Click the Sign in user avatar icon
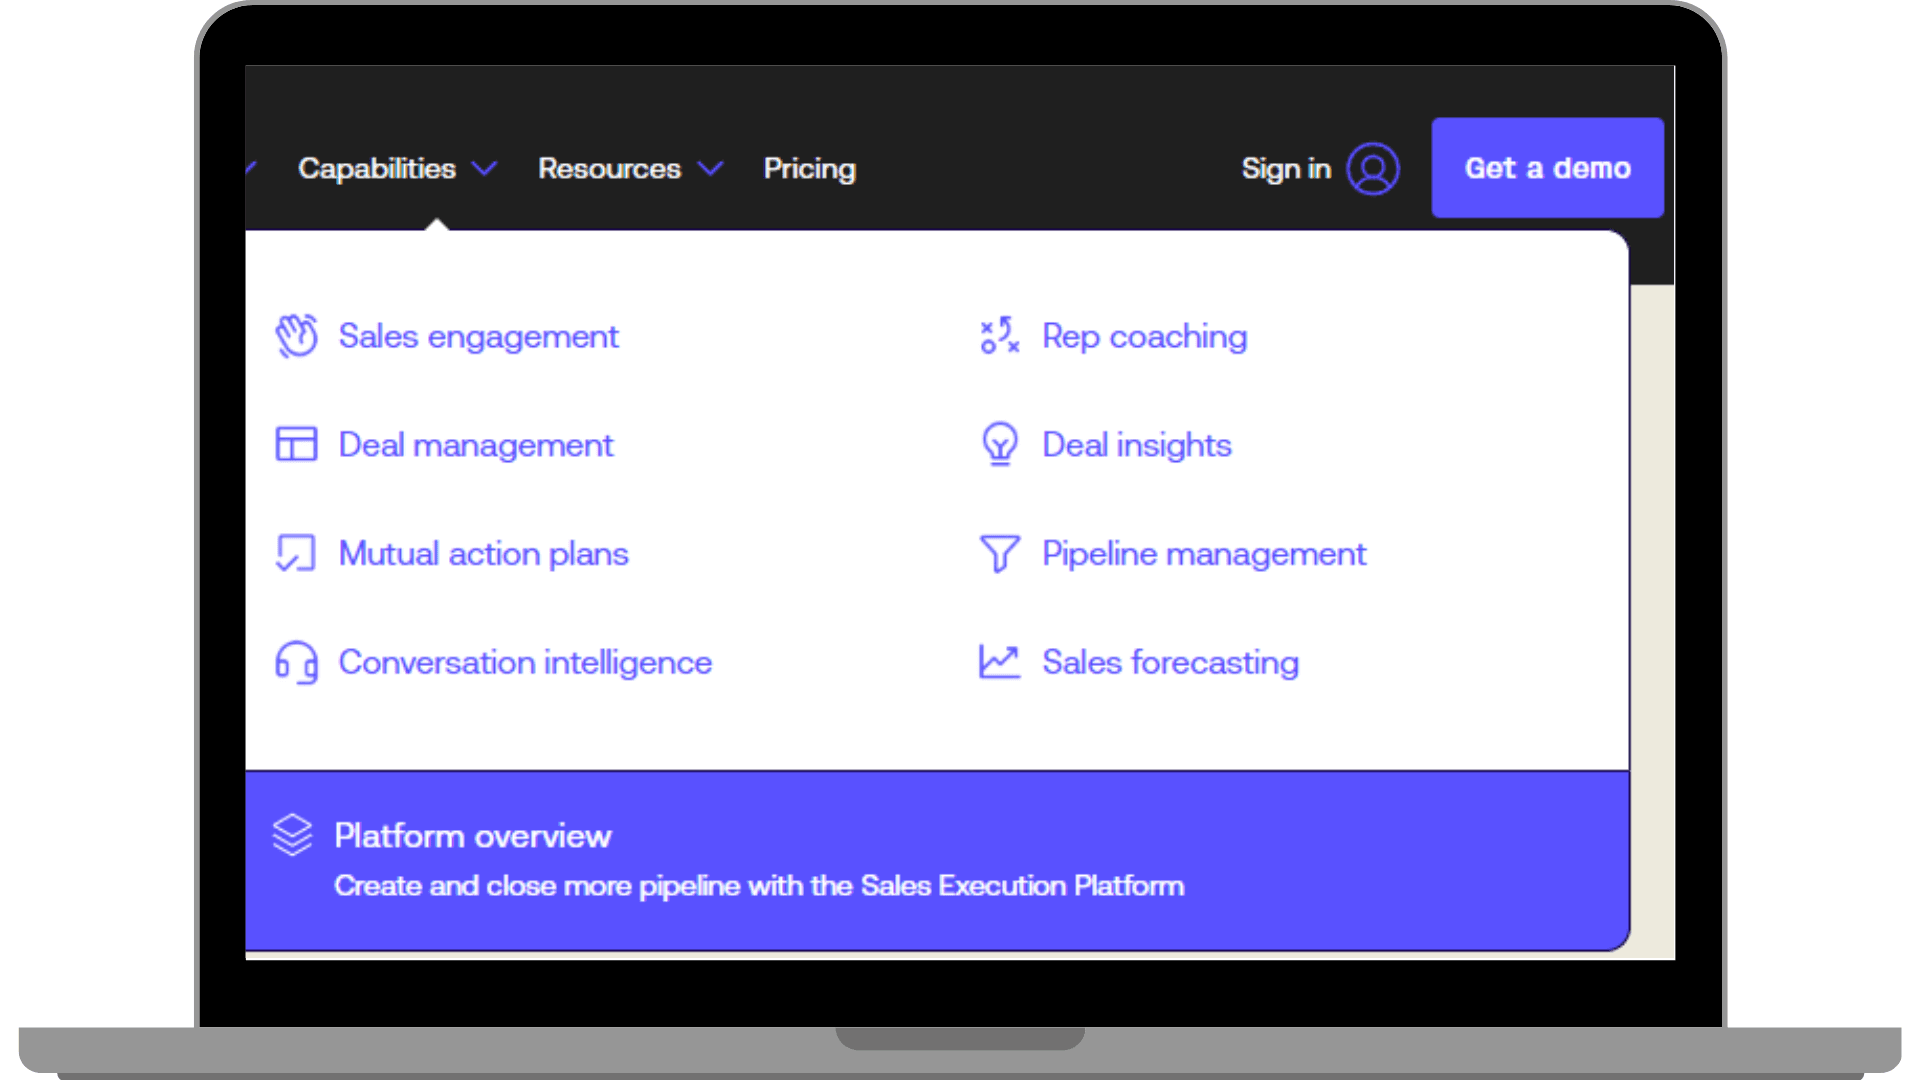 coord(1374,169)
